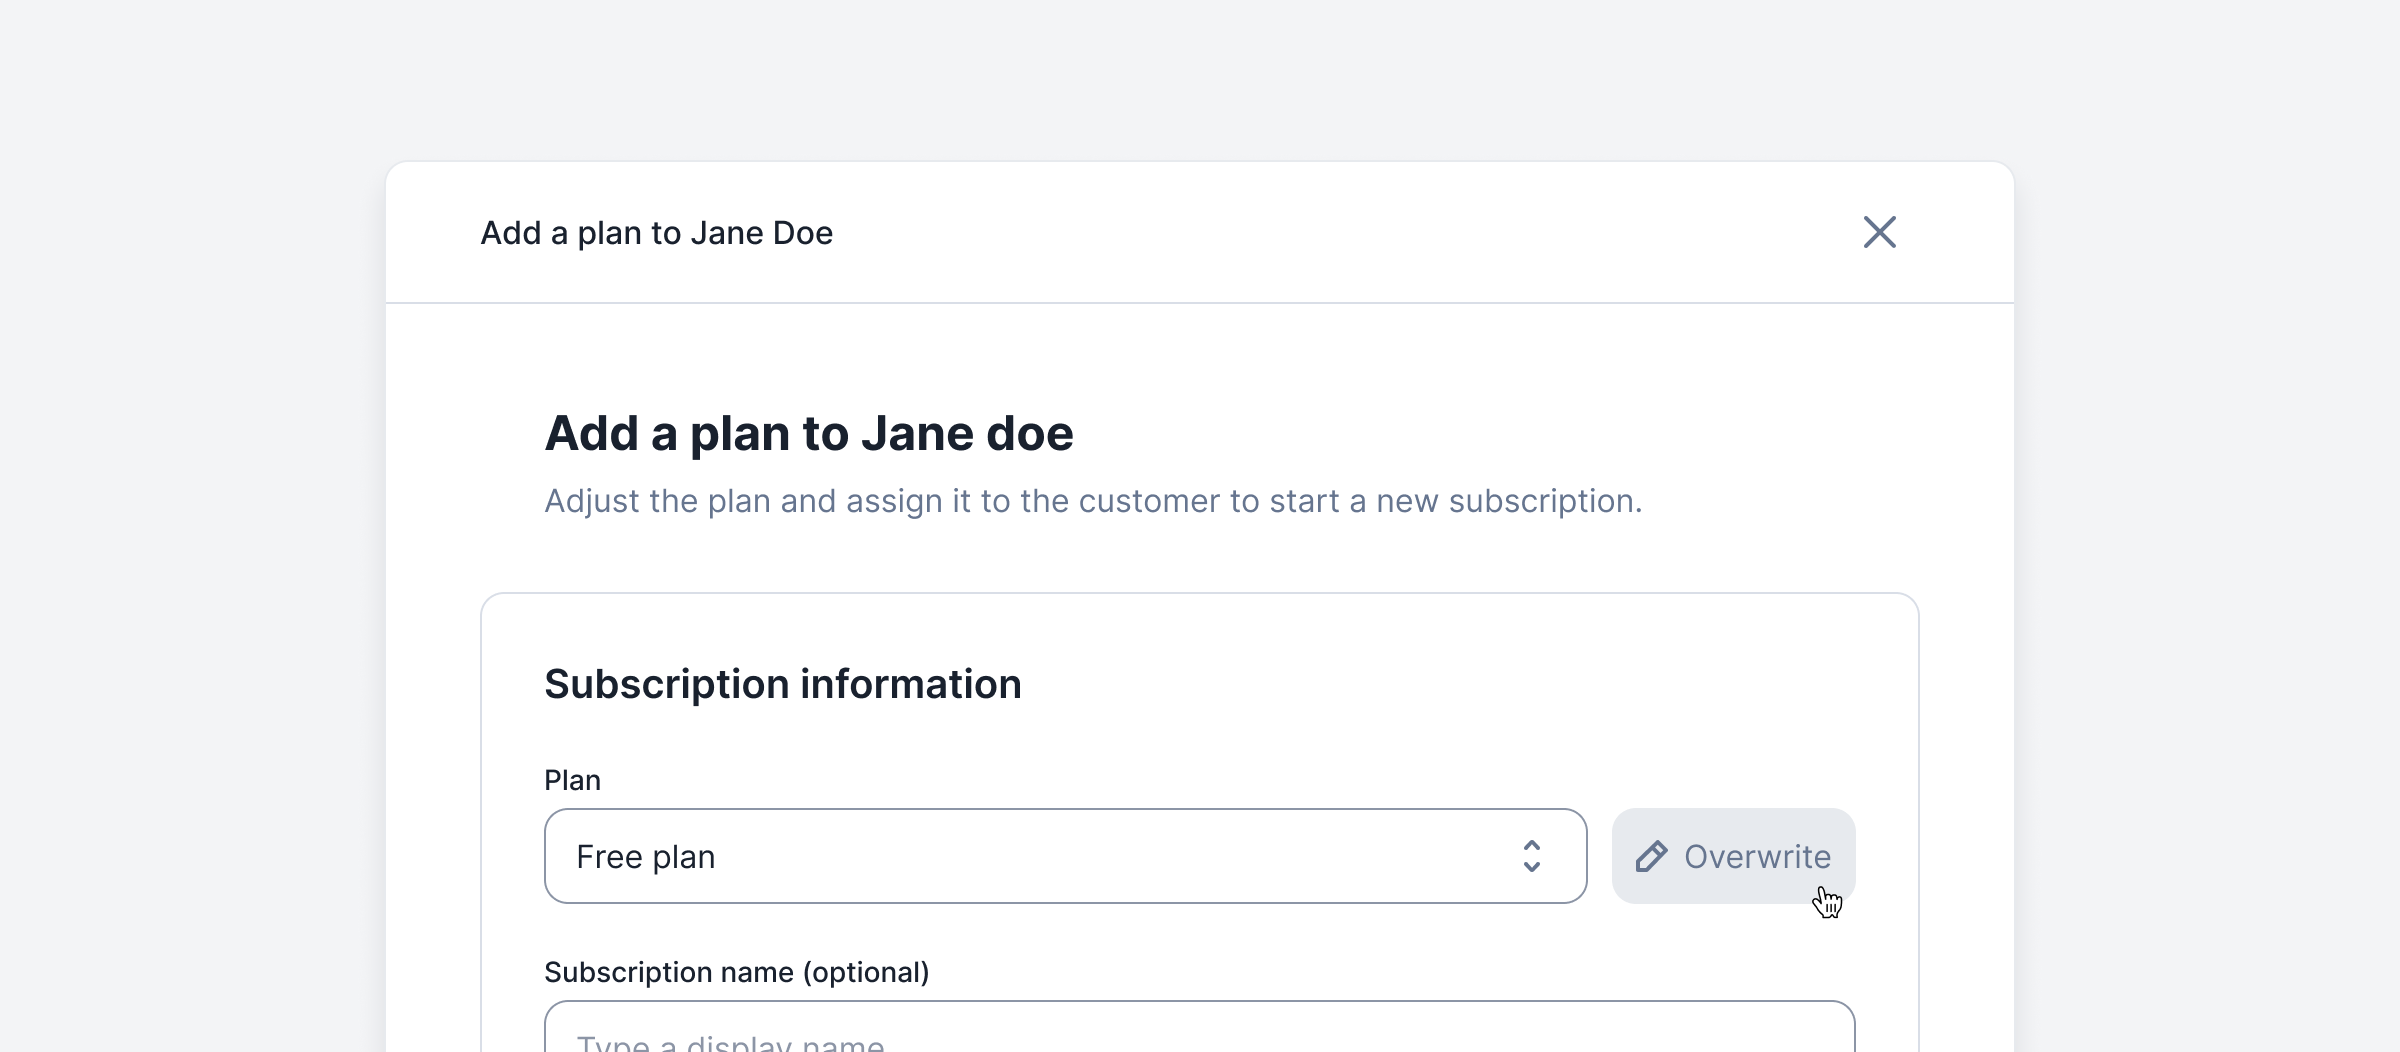This screenshot has width=2400, height=1052.
Task: Click the 'Adjust the plan and assign' description text
Action: [1093, 501]
